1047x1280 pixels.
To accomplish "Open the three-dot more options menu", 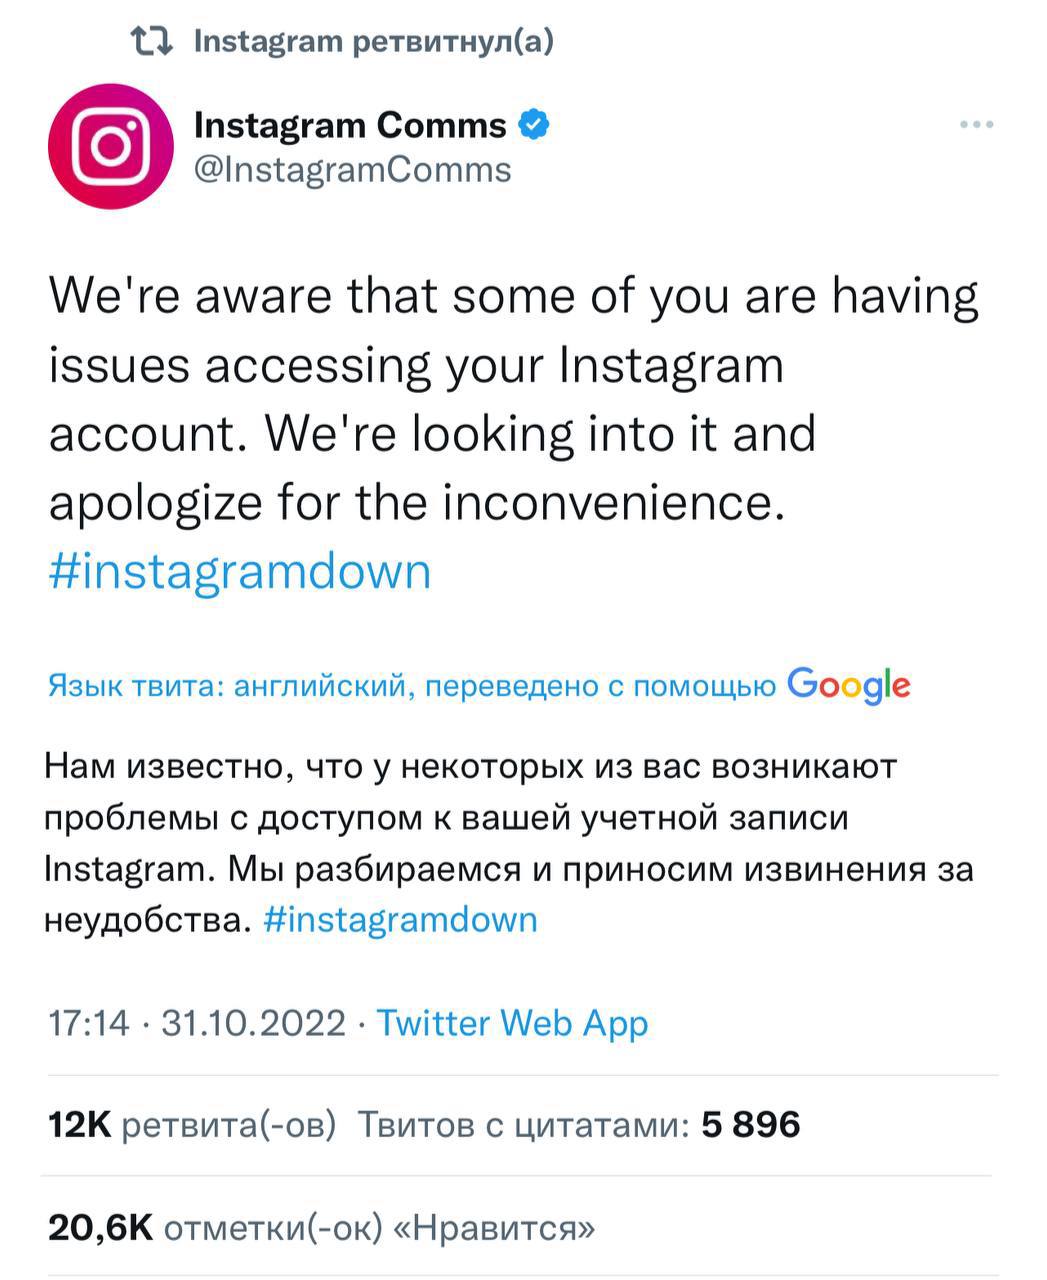I will (975, 125).
